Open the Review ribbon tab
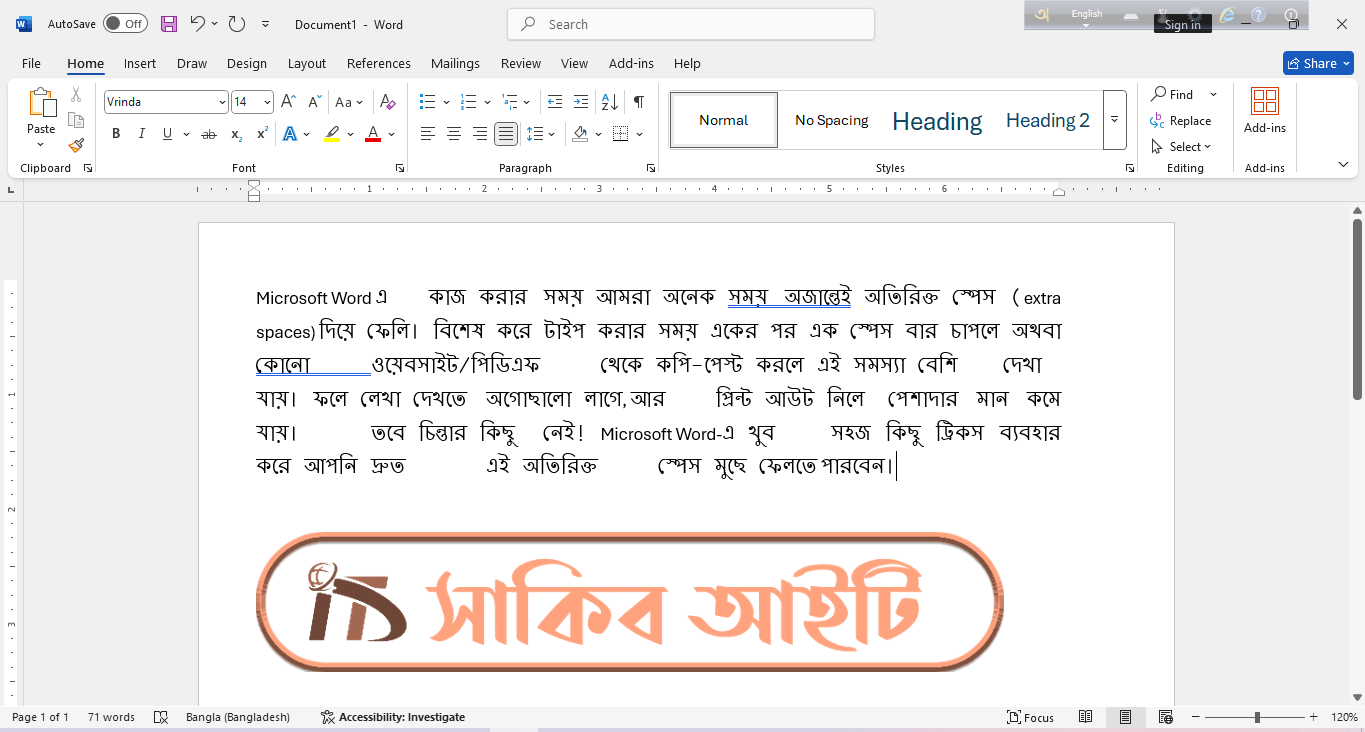The width and height of the screenshot is (1365, 732). 520,63
